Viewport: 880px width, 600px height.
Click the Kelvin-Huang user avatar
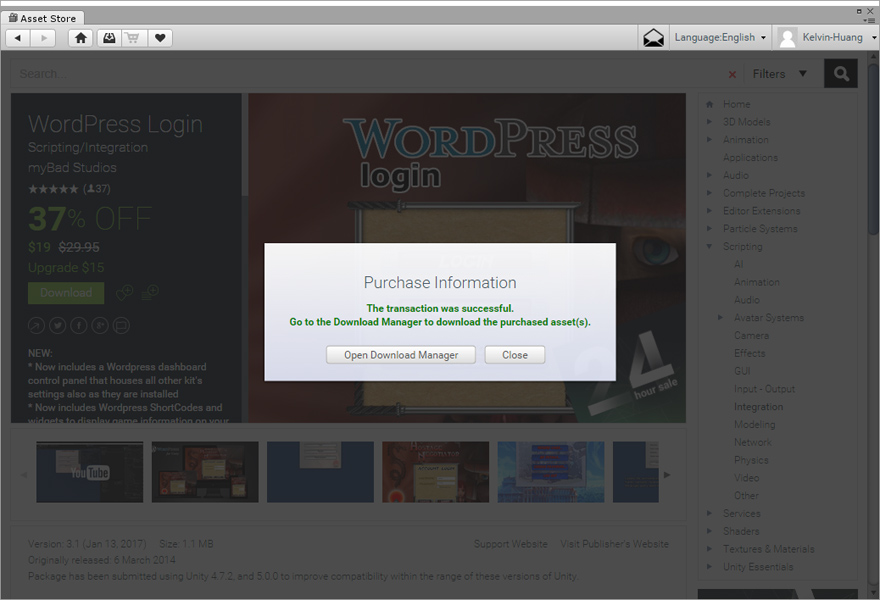pyautogui.click(x=787, y=38)
